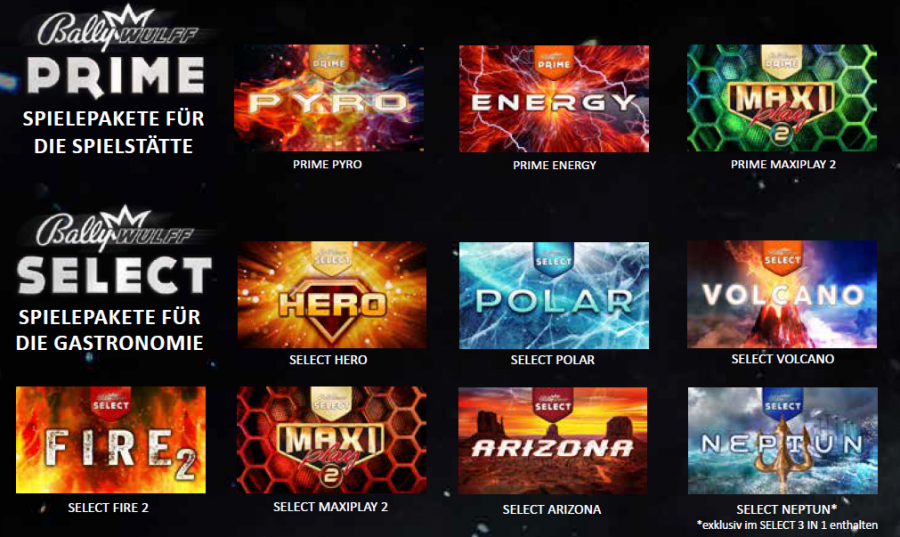Click the SELECT NEPTUN* caption label

point(786,509)
